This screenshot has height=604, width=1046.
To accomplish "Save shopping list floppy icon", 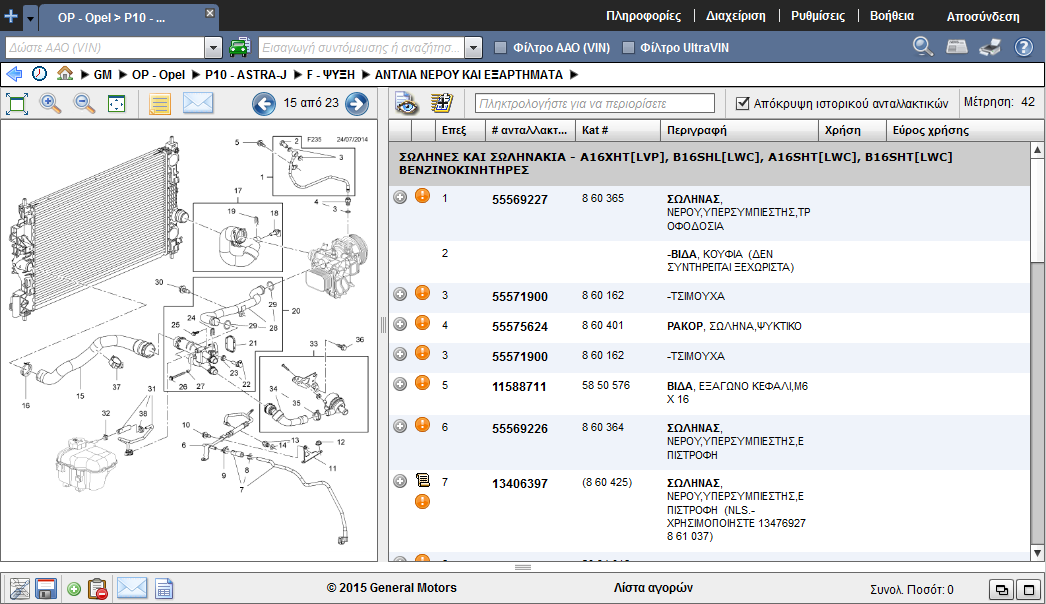I will pos(46,589).
